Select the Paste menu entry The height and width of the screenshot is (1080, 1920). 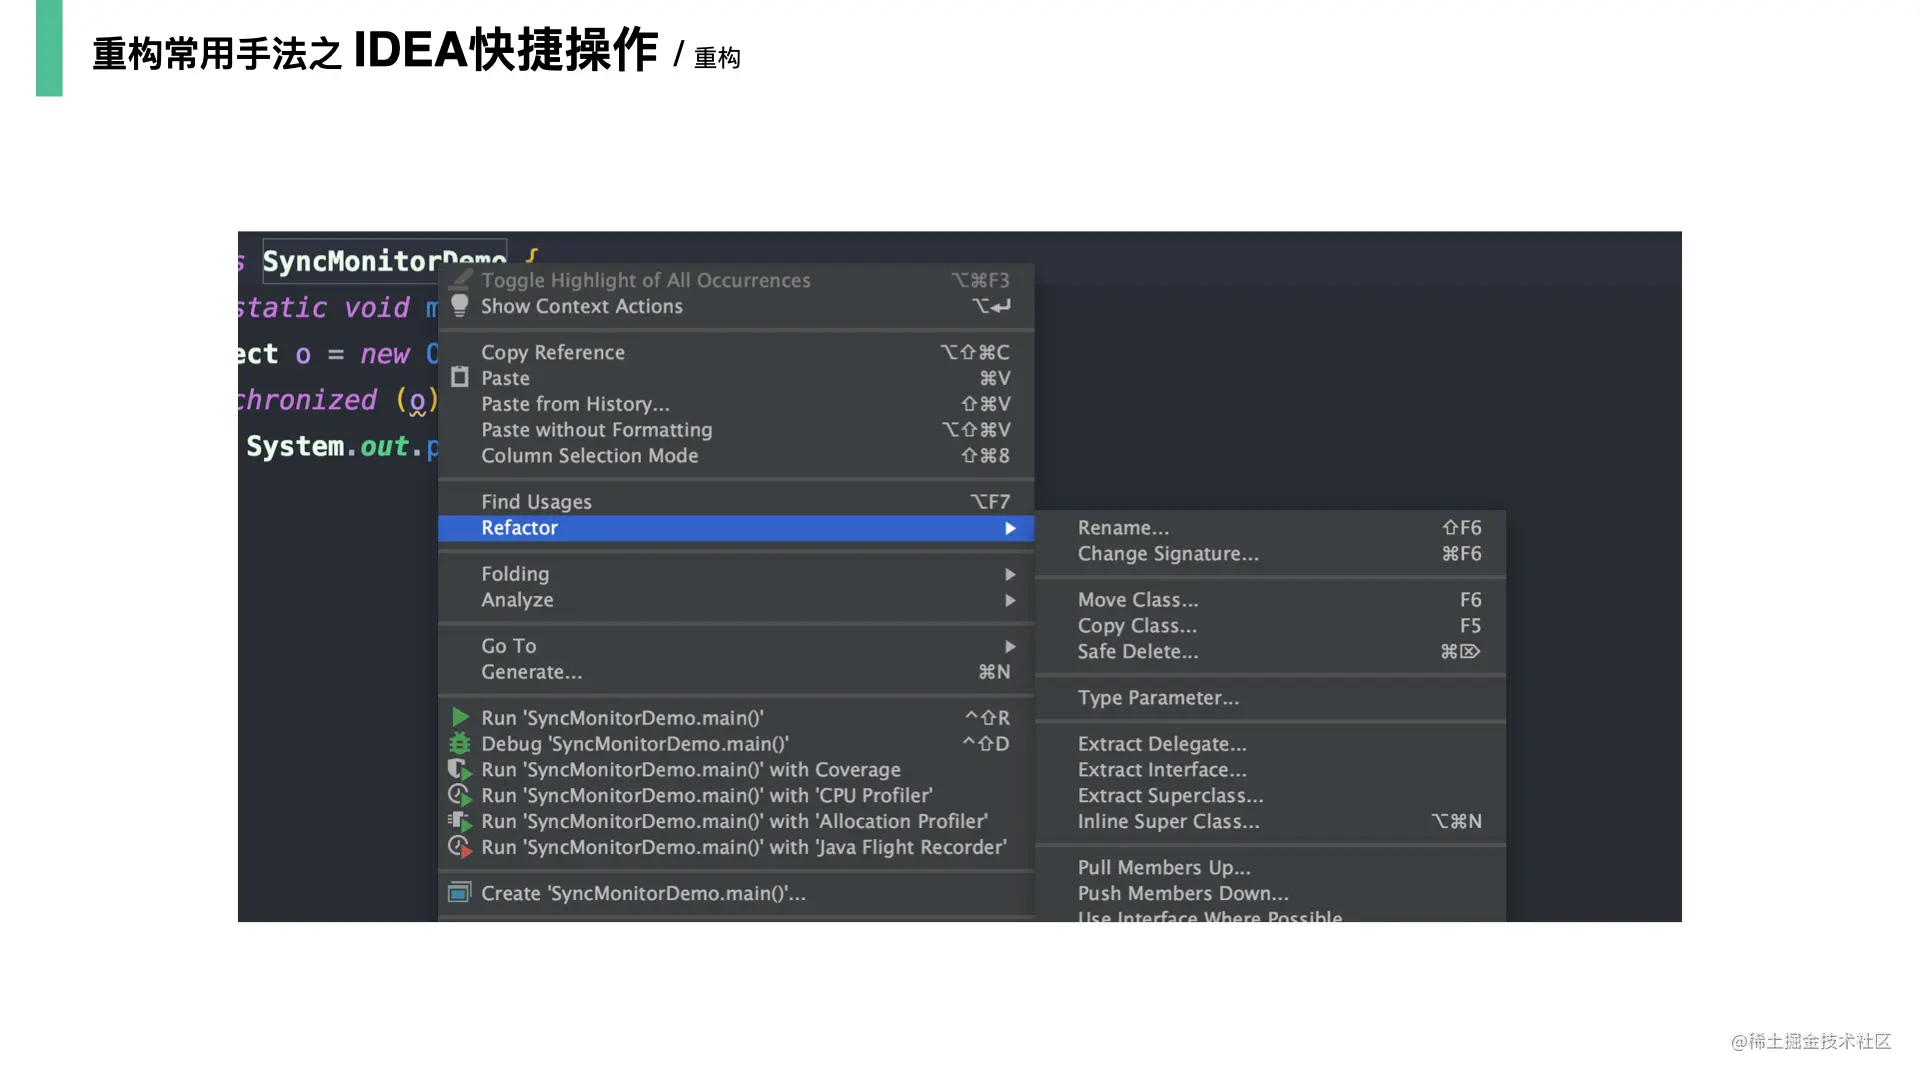[736, 378]
